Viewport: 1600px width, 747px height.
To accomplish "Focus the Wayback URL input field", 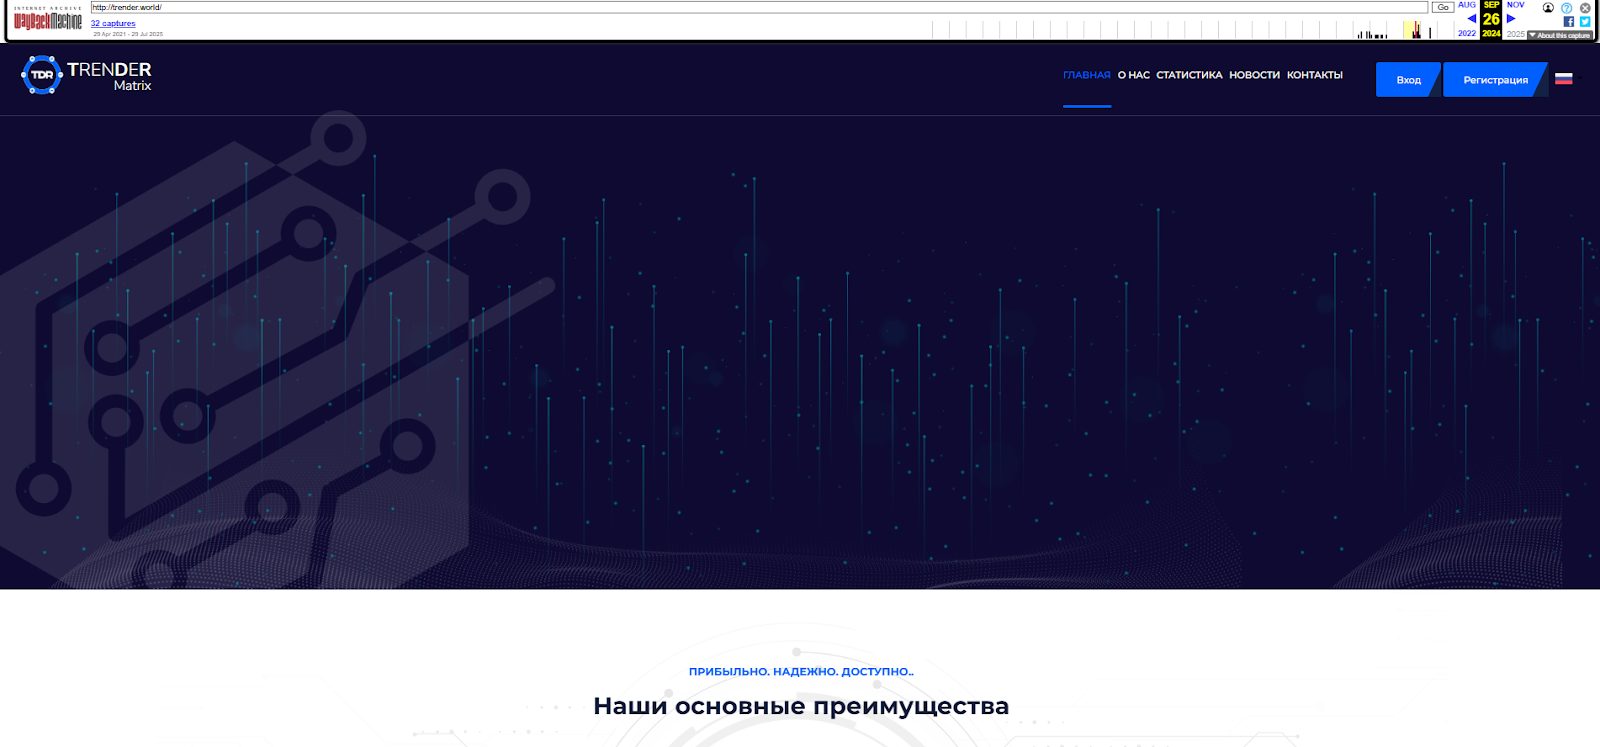I will pyautogui.click(x=759, y=8).
